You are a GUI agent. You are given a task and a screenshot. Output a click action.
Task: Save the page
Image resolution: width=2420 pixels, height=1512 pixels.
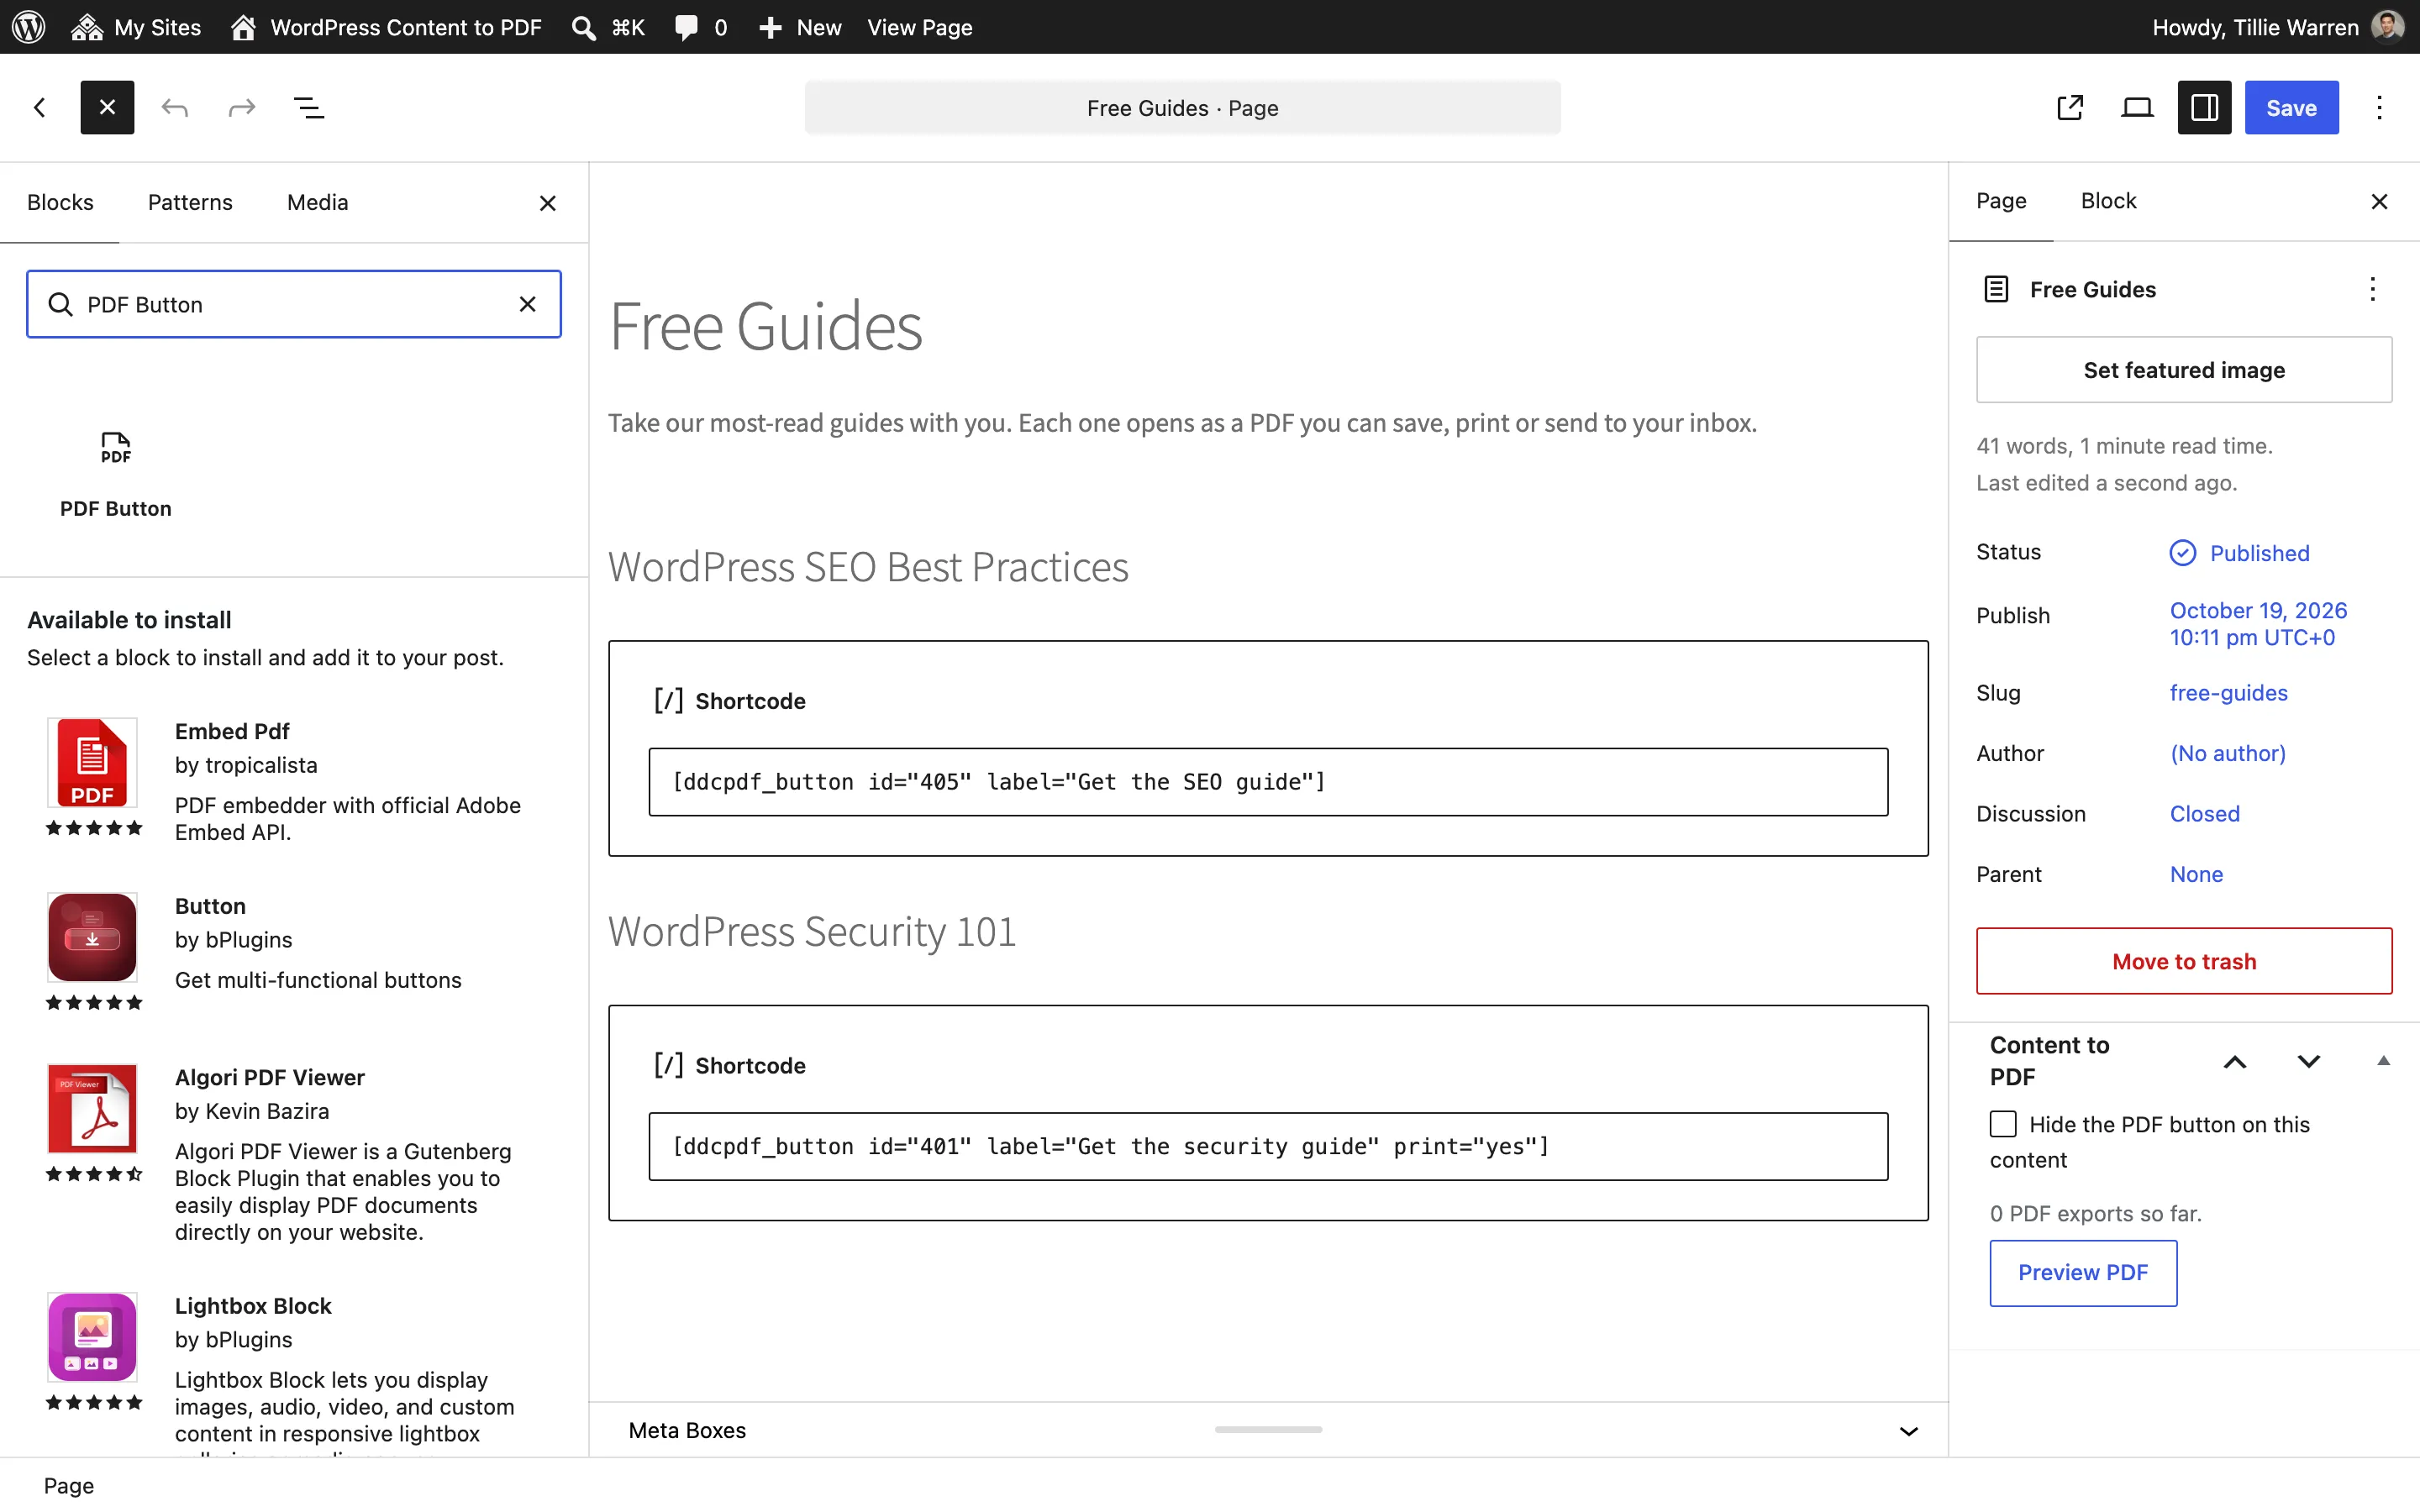(2291, 107)
